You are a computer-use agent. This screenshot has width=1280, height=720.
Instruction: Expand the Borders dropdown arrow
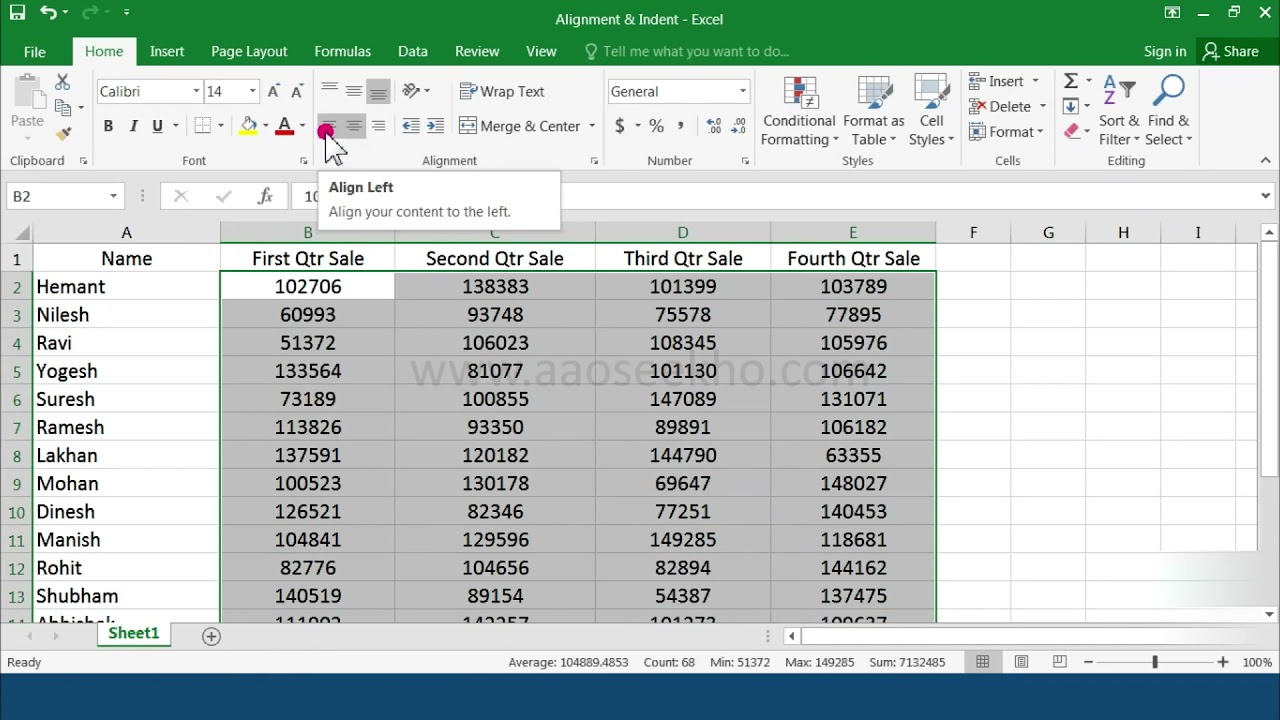(220, 126)
